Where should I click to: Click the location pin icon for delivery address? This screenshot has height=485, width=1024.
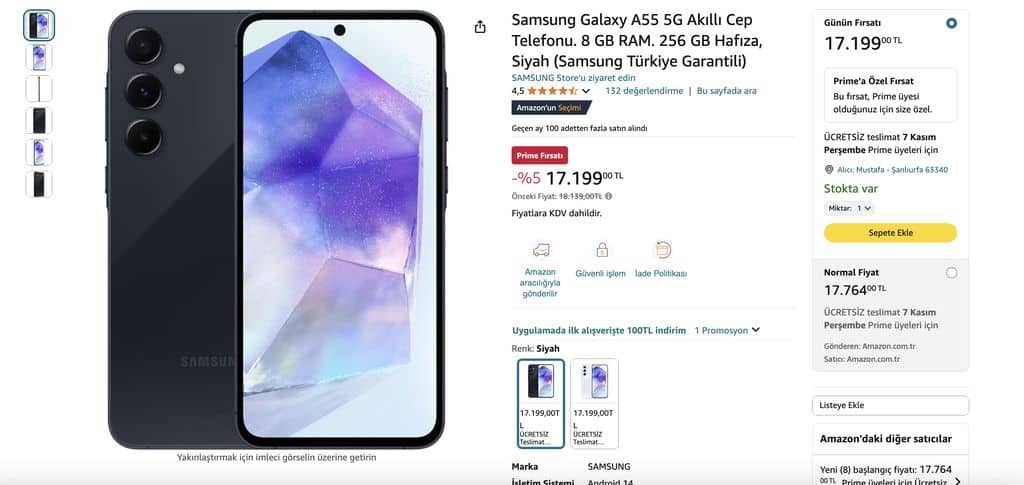[829, 170]
